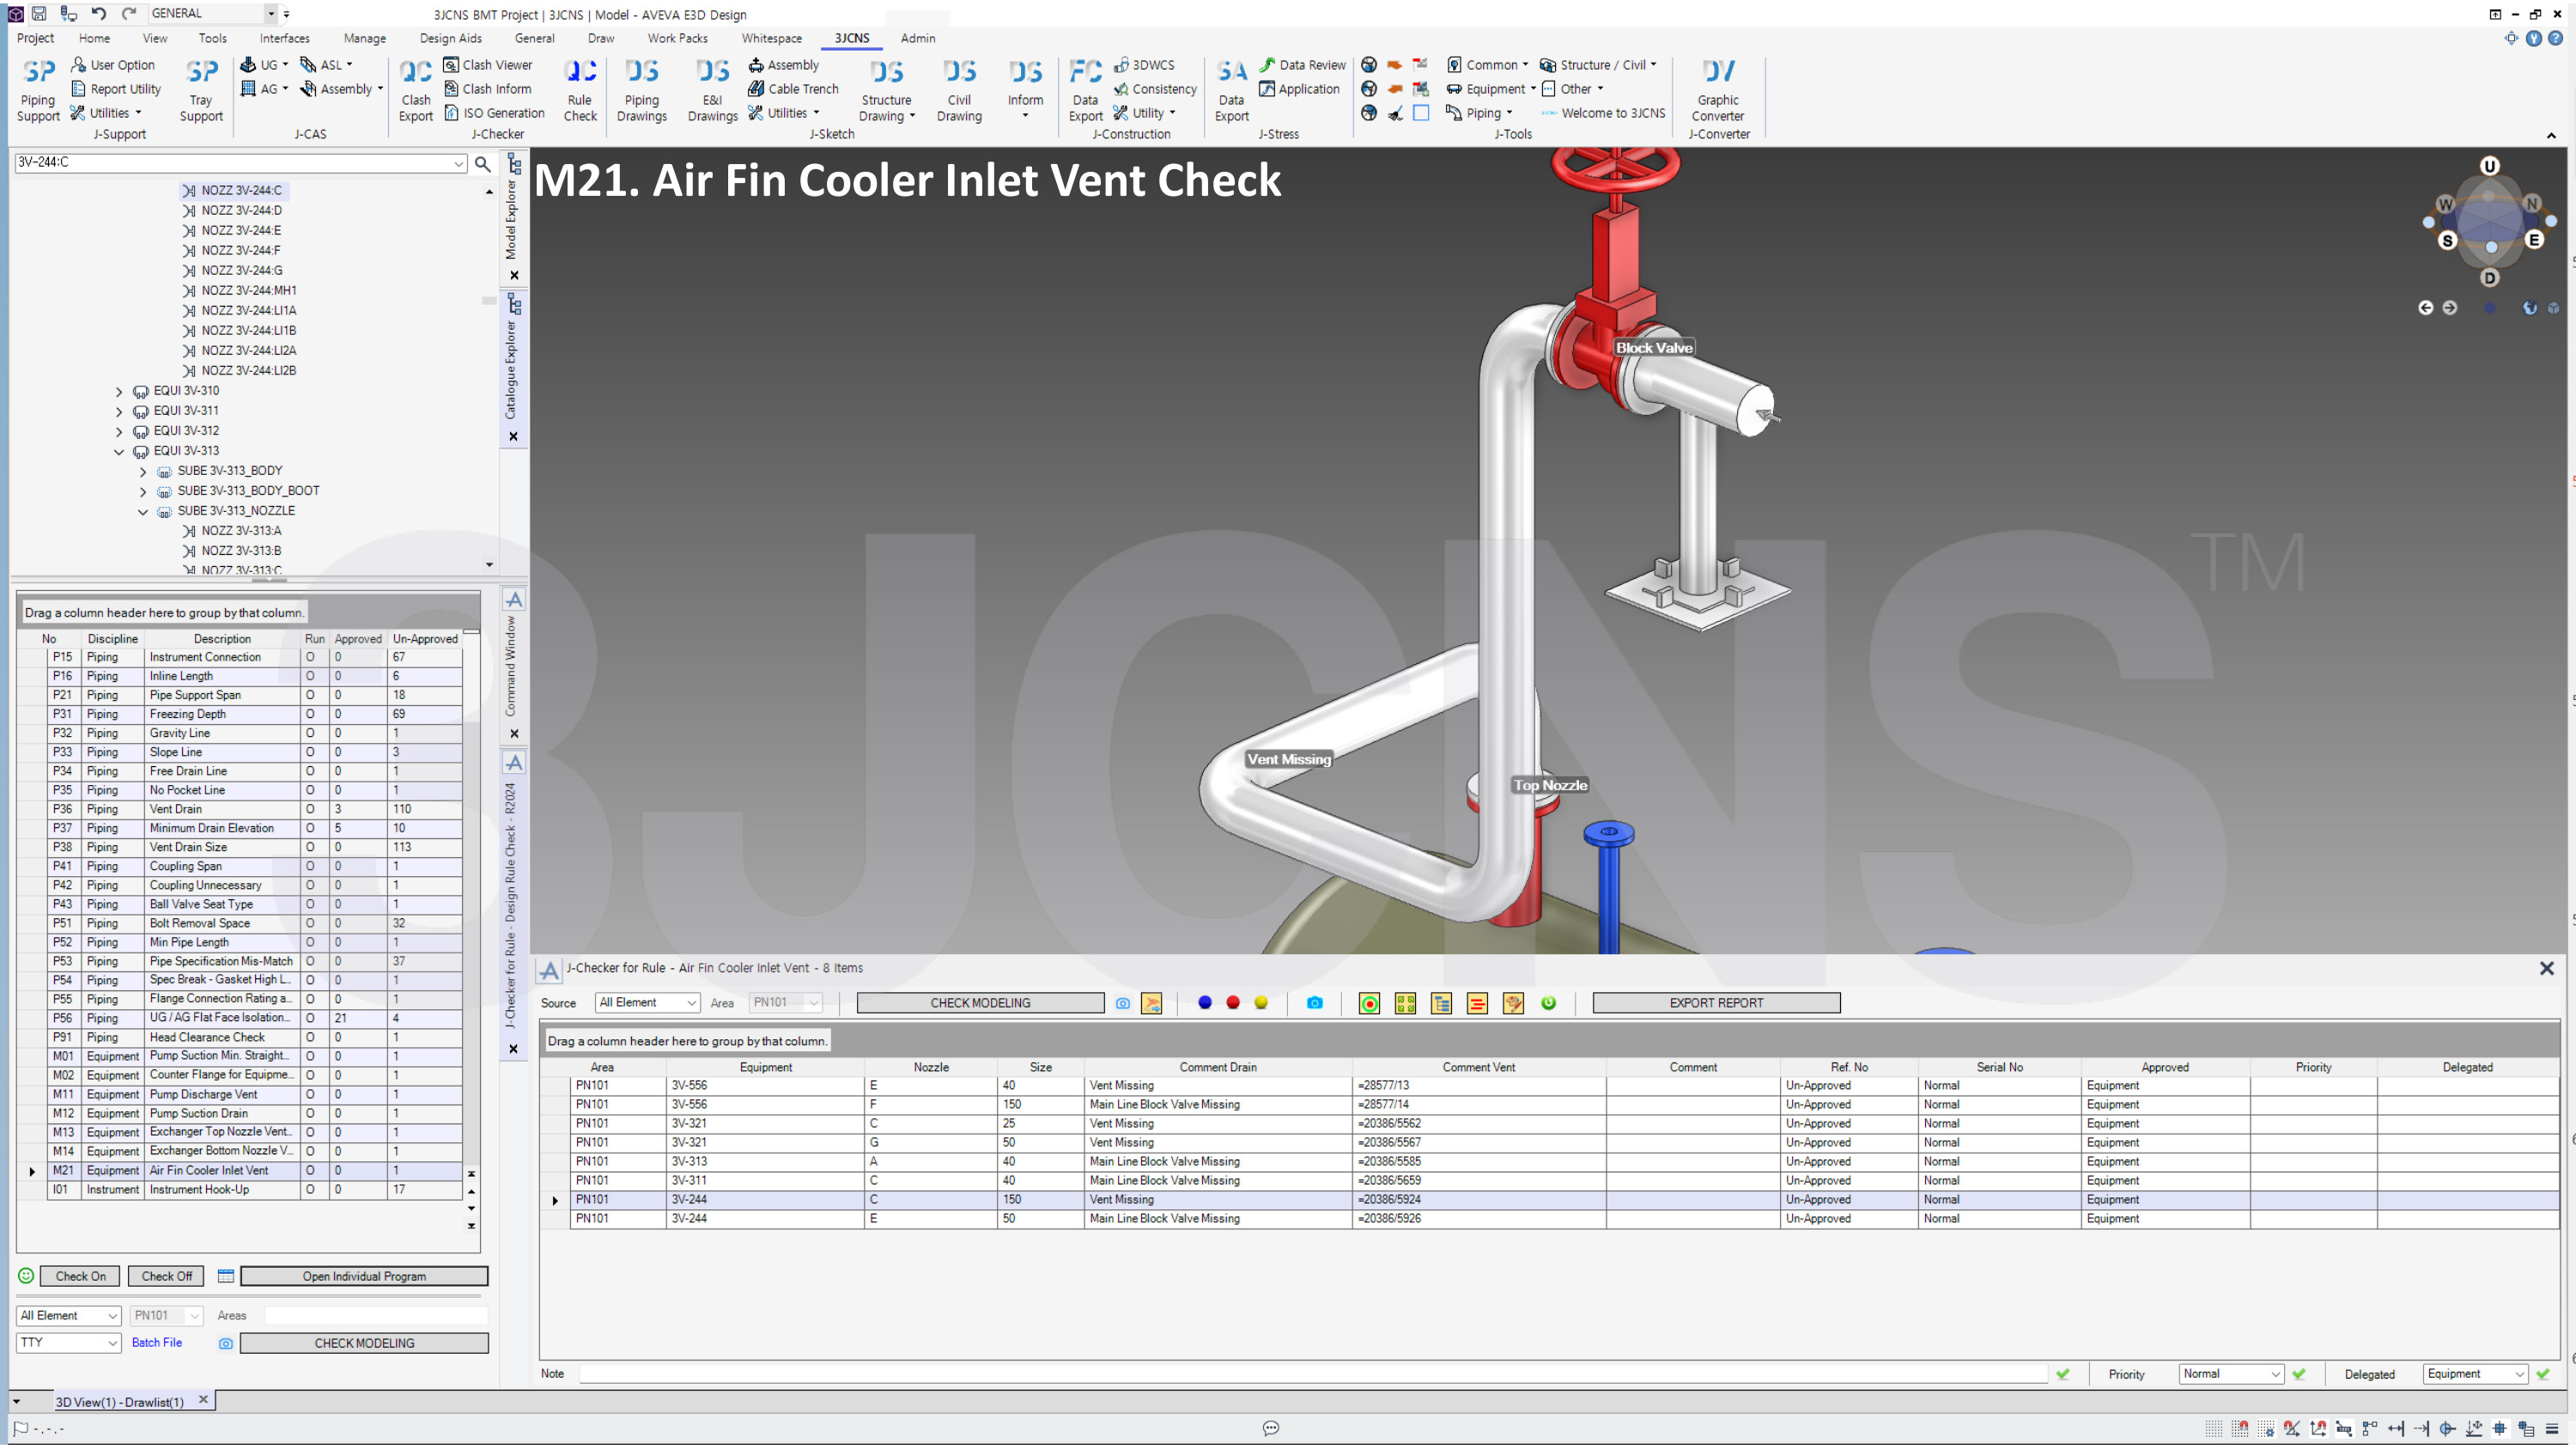Open the Source All Element dropdown in J-Checker panel

(647, 1003)
